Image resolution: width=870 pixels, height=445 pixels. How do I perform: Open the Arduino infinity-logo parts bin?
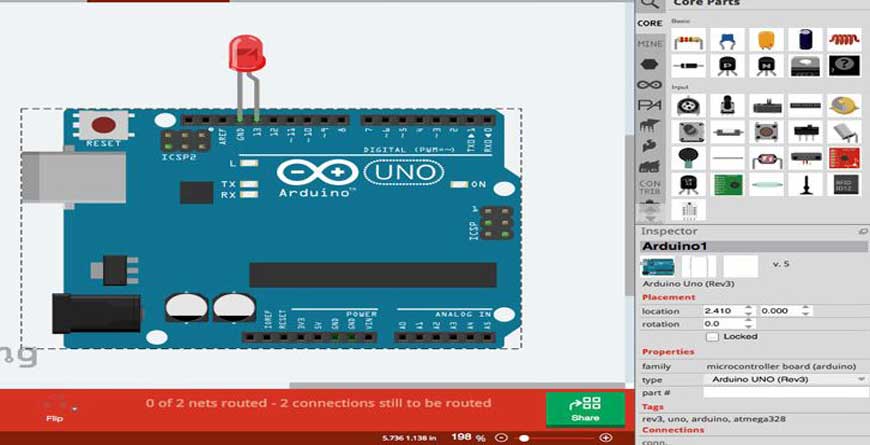tap(650, 85)
